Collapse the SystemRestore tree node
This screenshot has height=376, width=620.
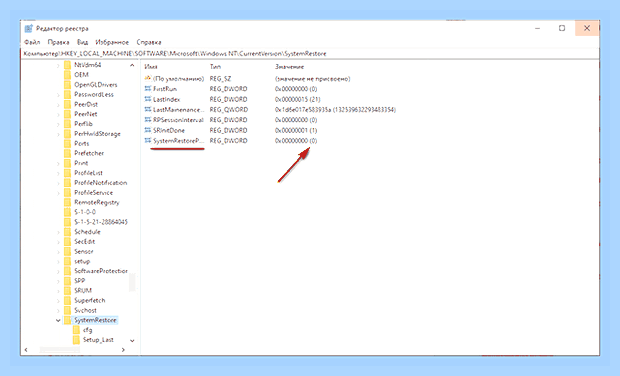58,320
